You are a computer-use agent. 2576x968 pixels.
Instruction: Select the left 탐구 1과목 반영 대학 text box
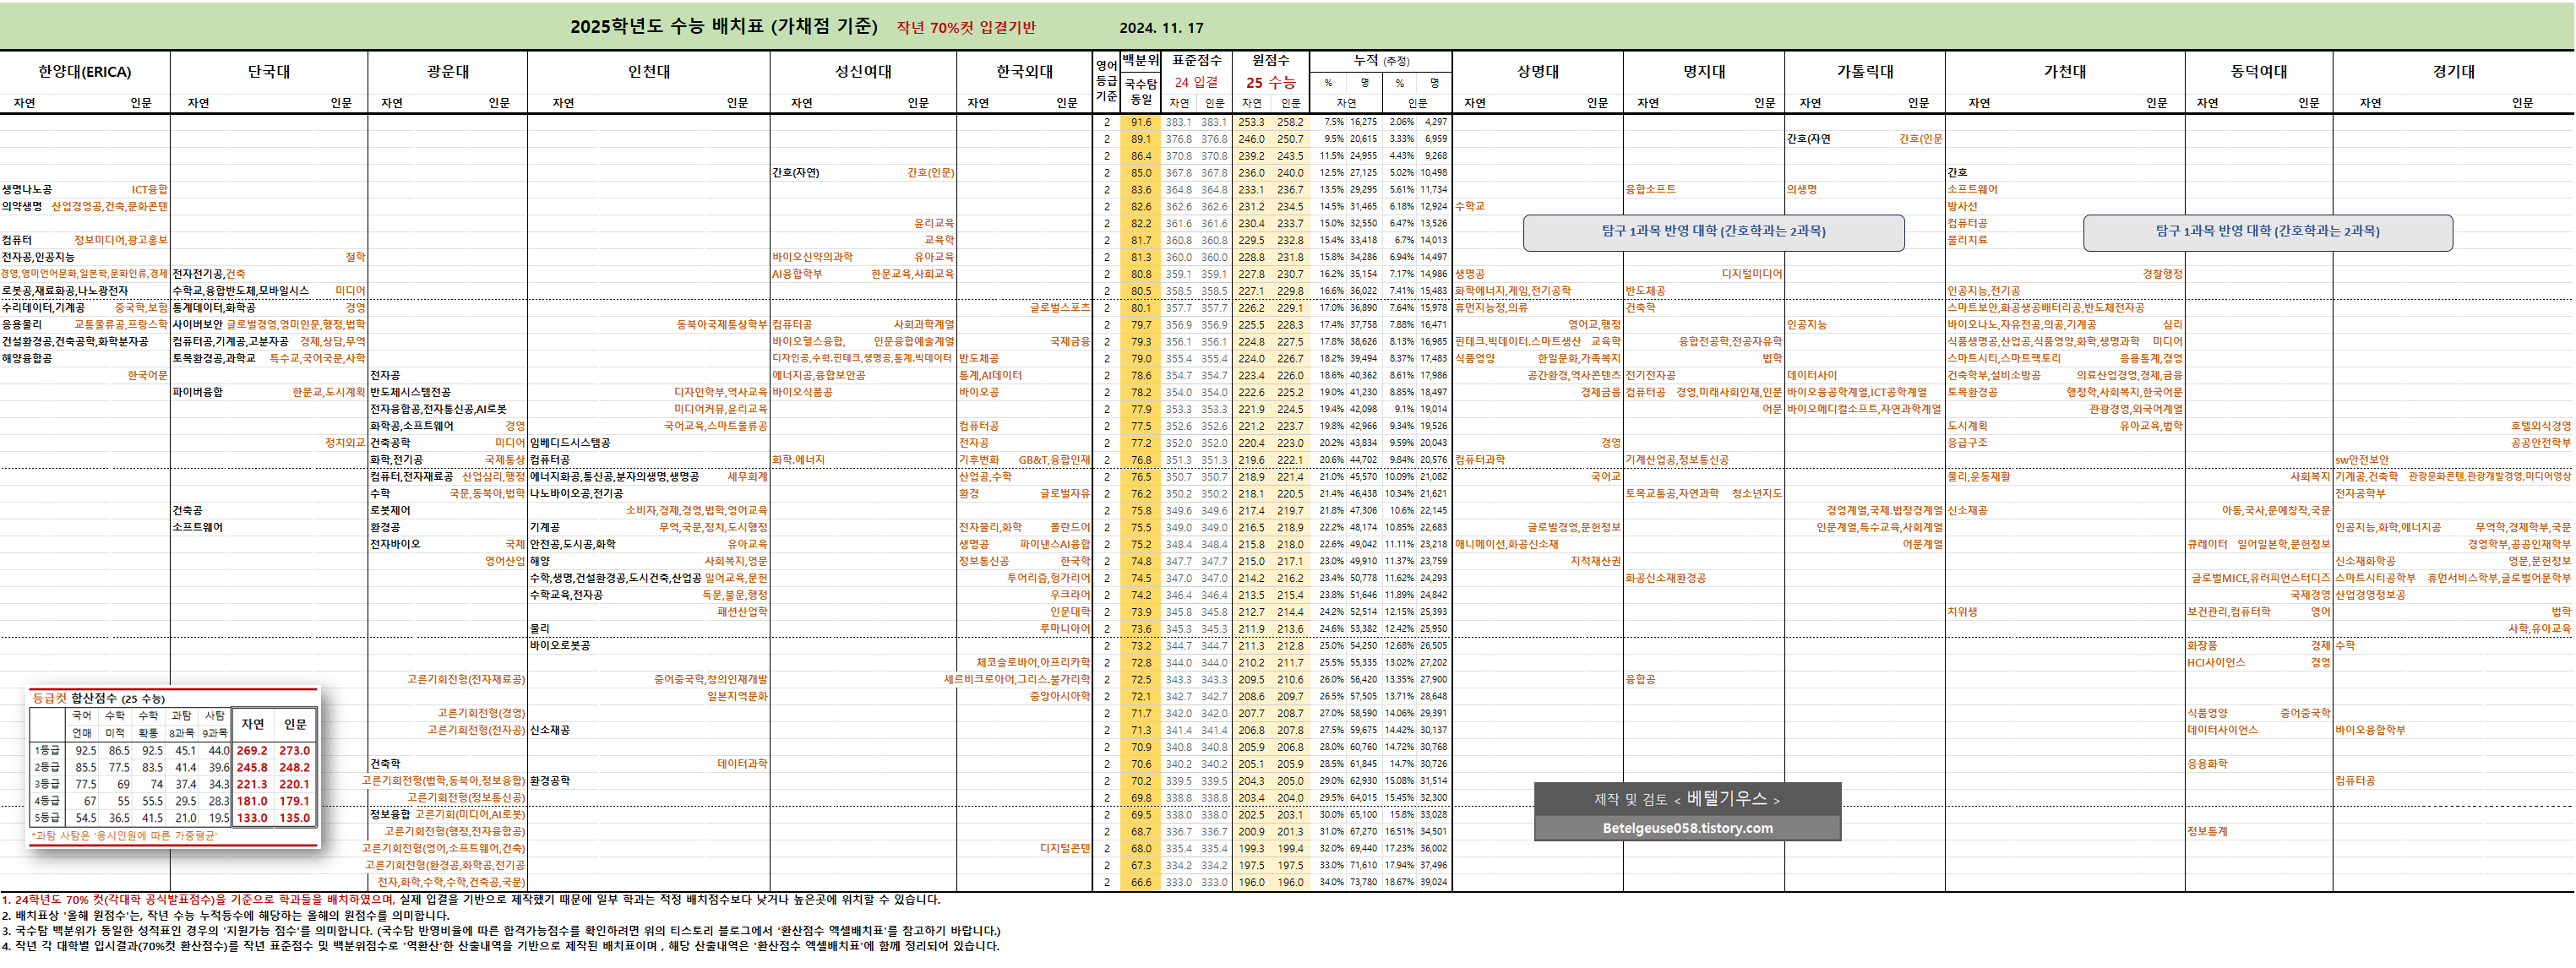(x=1713, y=232)
